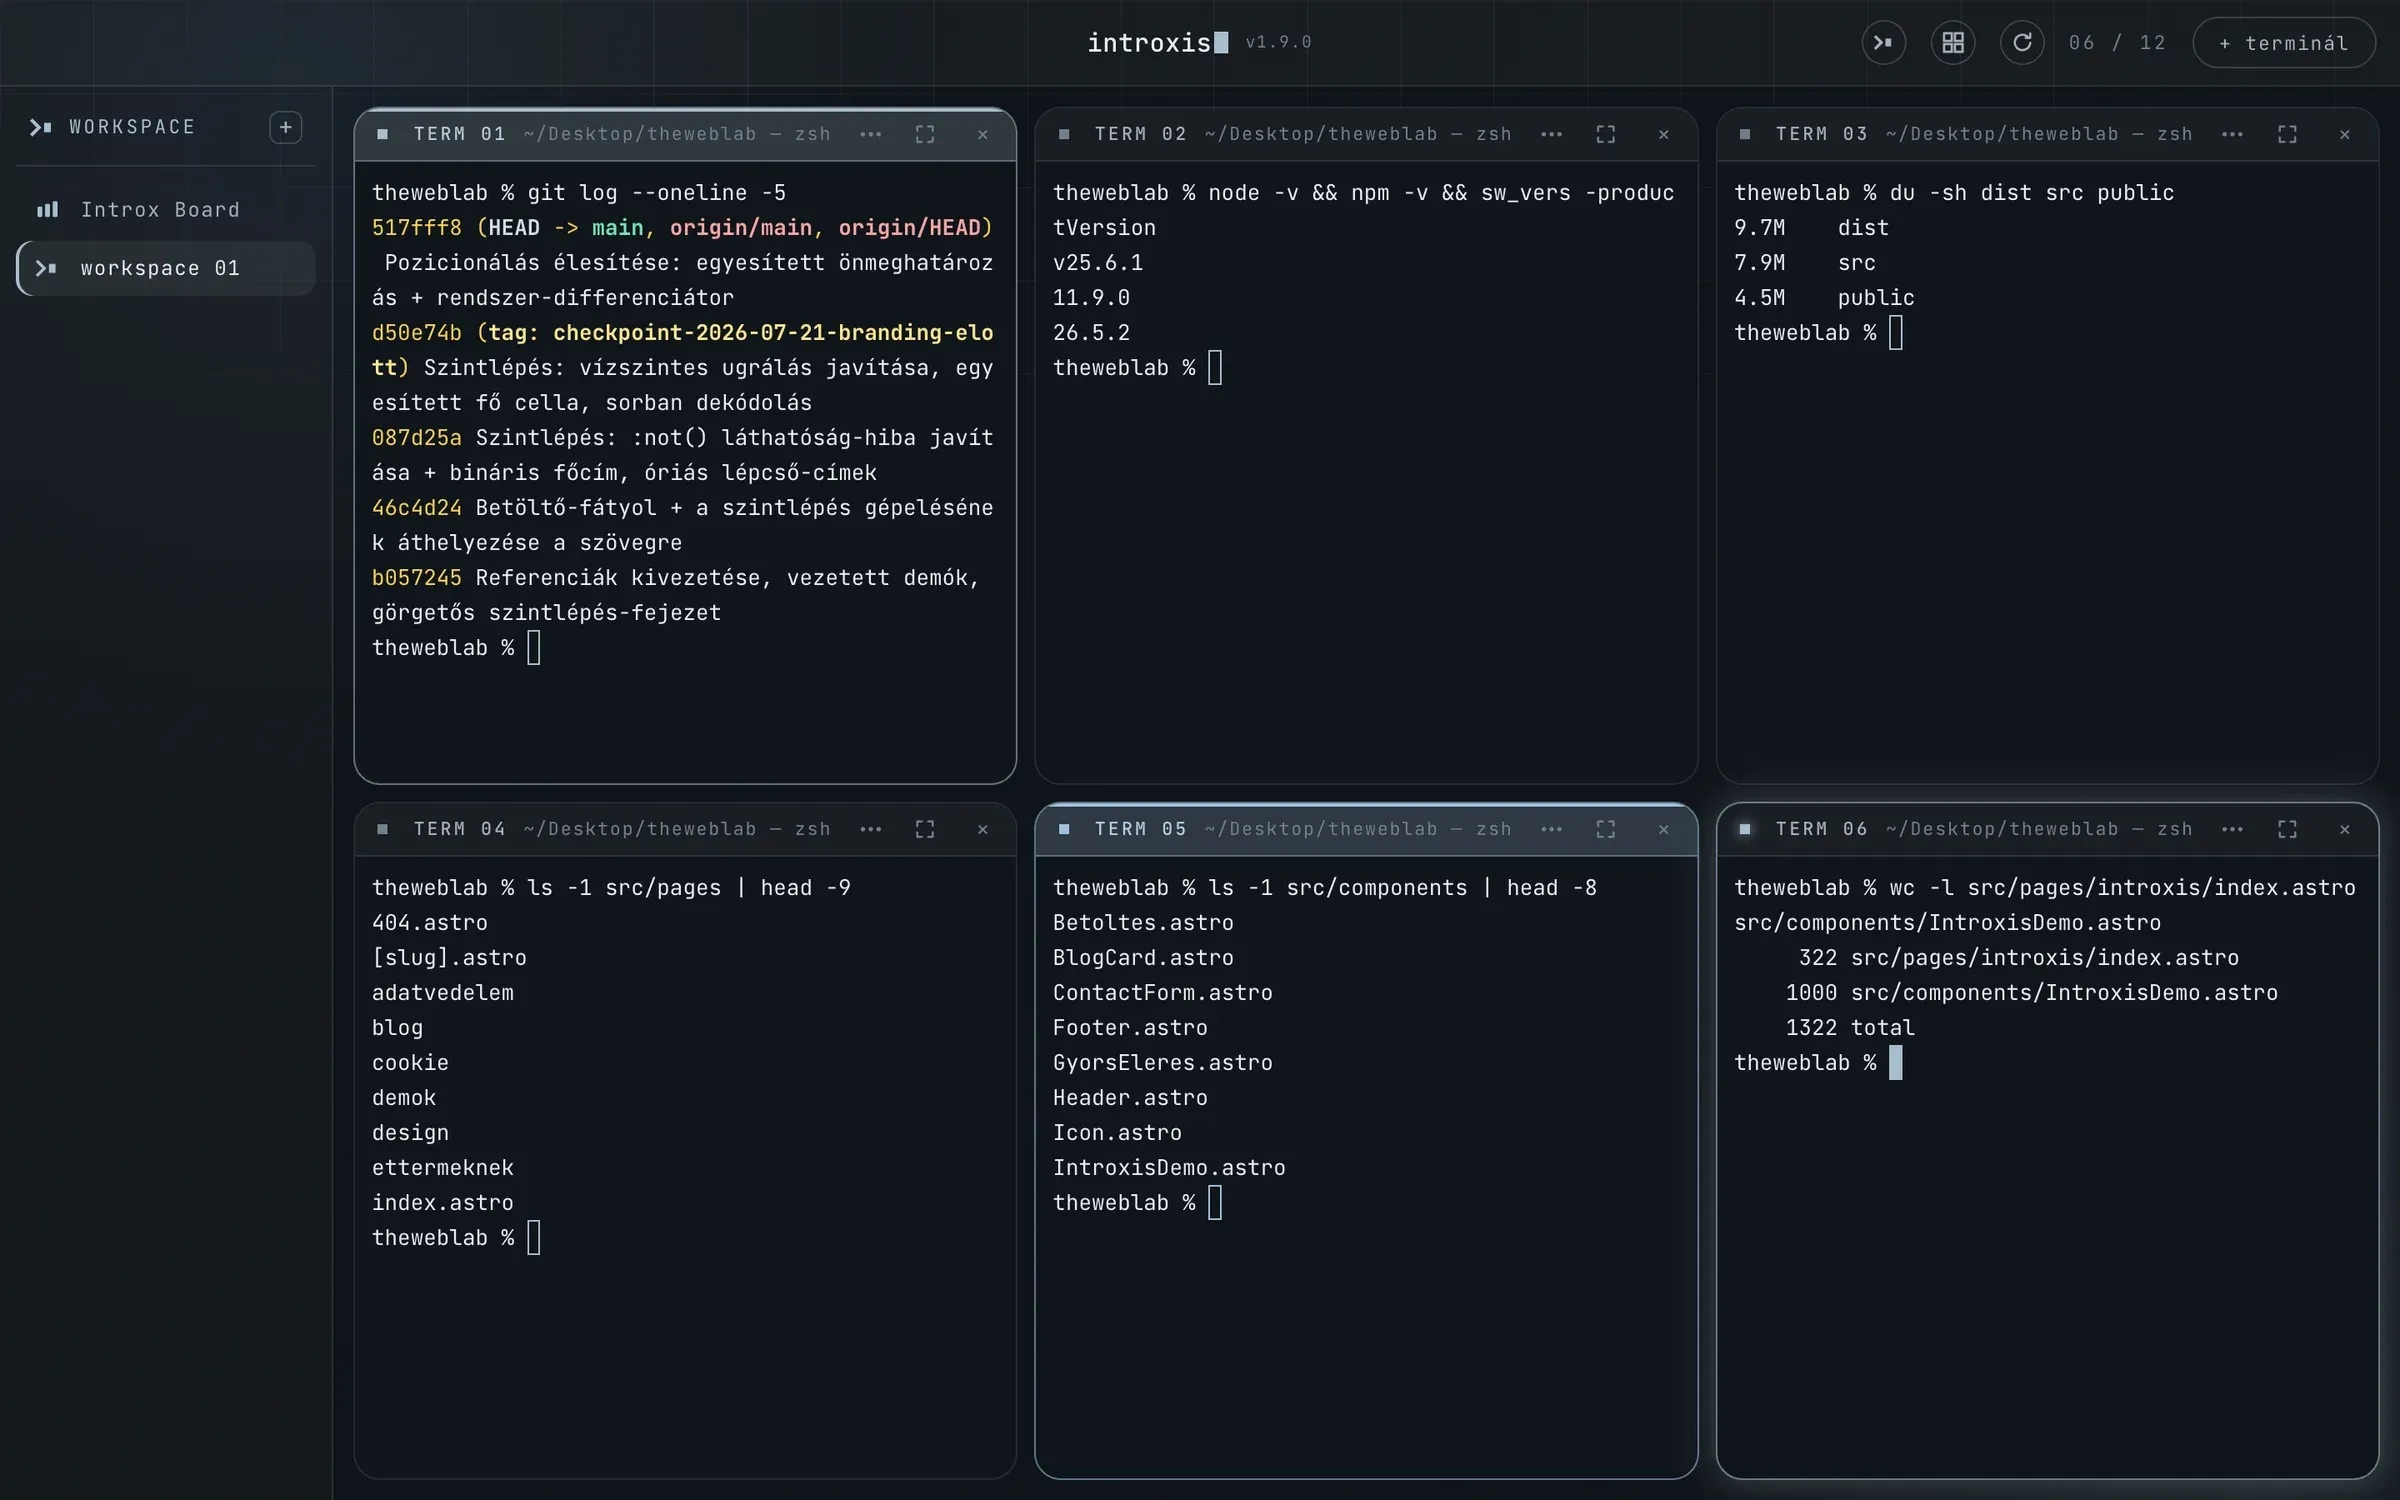
Task: Click commit hash 46c4d24 in TERM 01
Action: point(417,508)
